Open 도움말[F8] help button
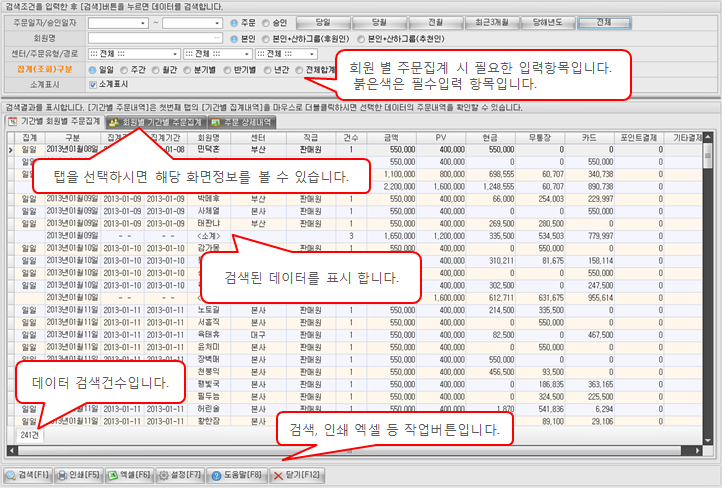Screen dimensions: 722x489 coord(237,475)
